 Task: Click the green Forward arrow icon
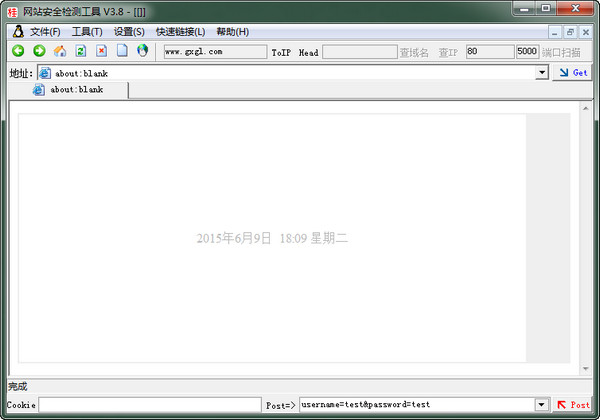click(39, 51)
